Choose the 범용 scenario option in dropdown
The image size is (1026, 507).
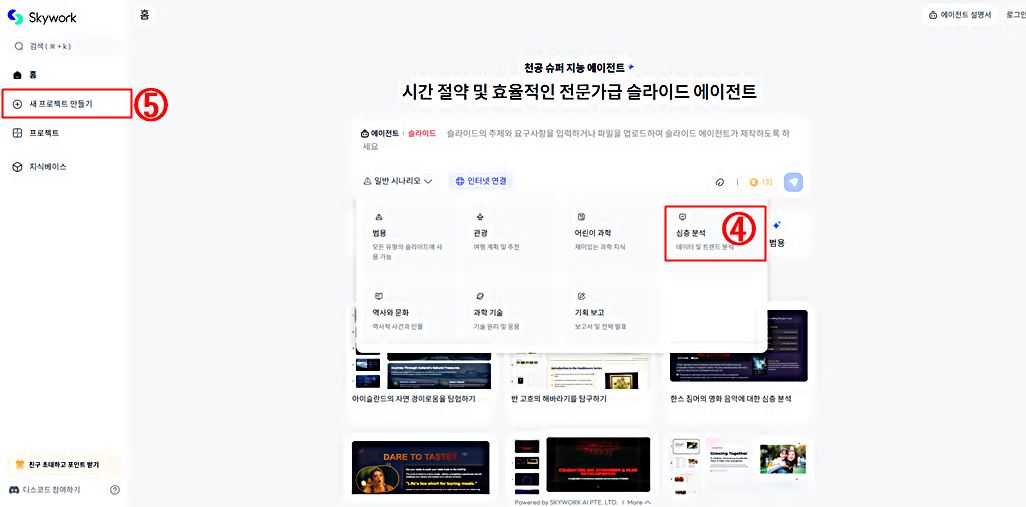coord(408,236)
